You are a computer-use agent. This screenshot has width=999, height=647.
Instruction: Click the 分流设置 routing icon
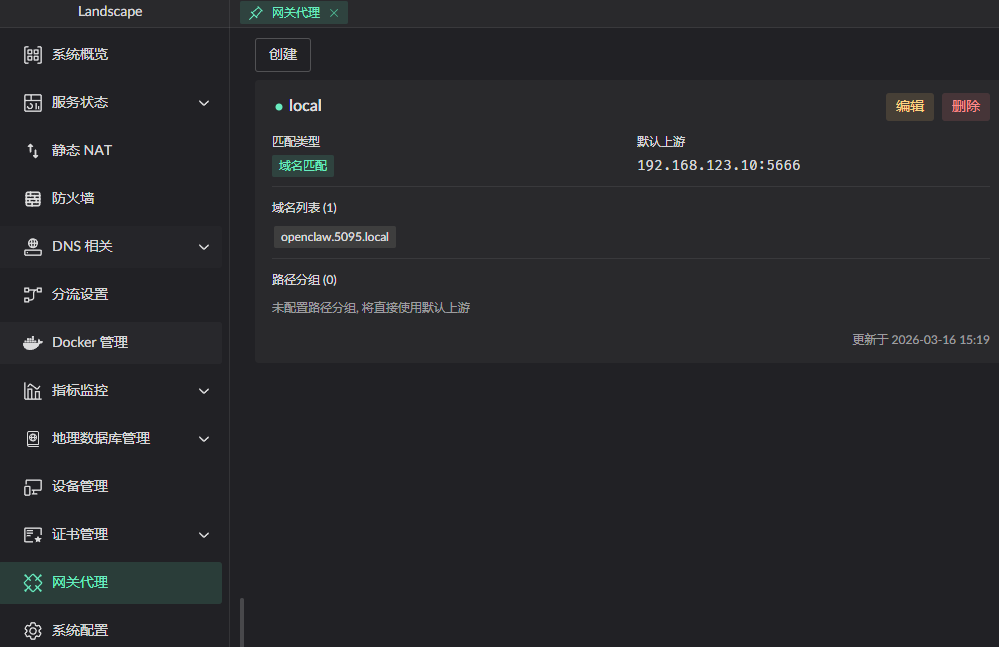pyautogui.click(x=33, y=295)
